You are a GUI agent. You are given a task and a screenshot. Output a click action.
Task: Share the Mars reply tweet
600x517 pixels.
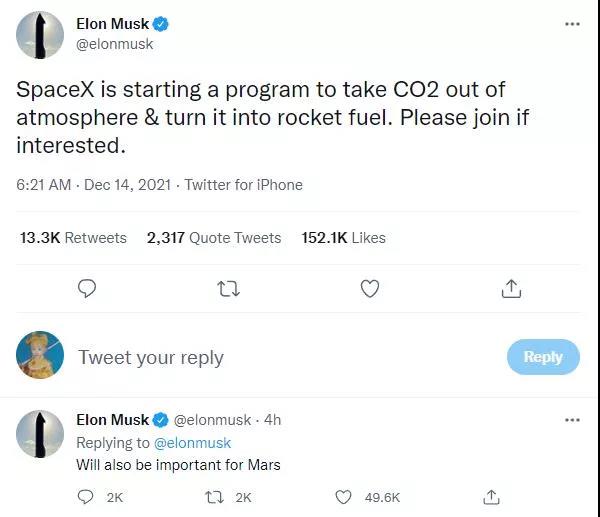pyautogui.click(x=491, y=497)
